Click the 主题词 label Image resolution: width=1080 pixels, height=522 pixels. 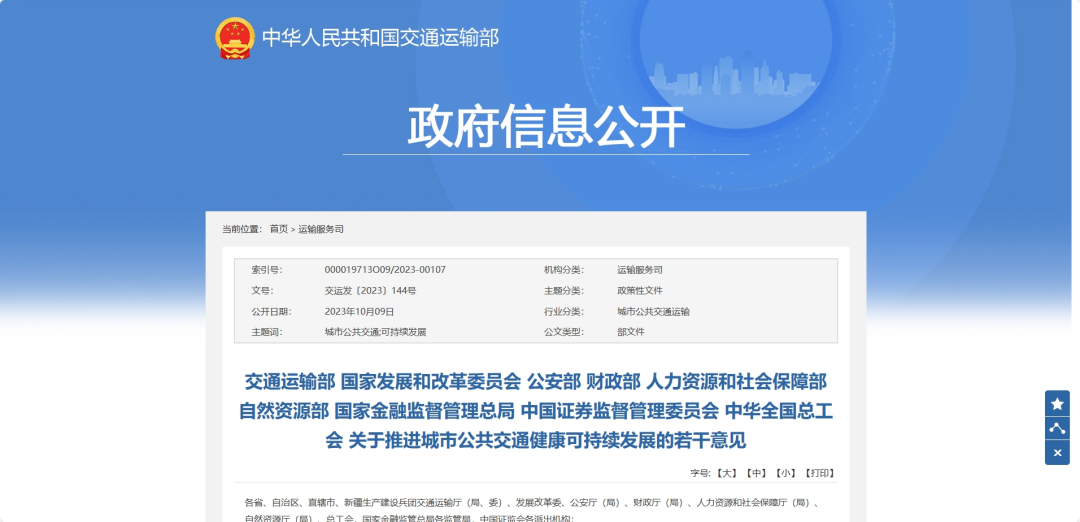pyautogui.click(x=267, y=332)
